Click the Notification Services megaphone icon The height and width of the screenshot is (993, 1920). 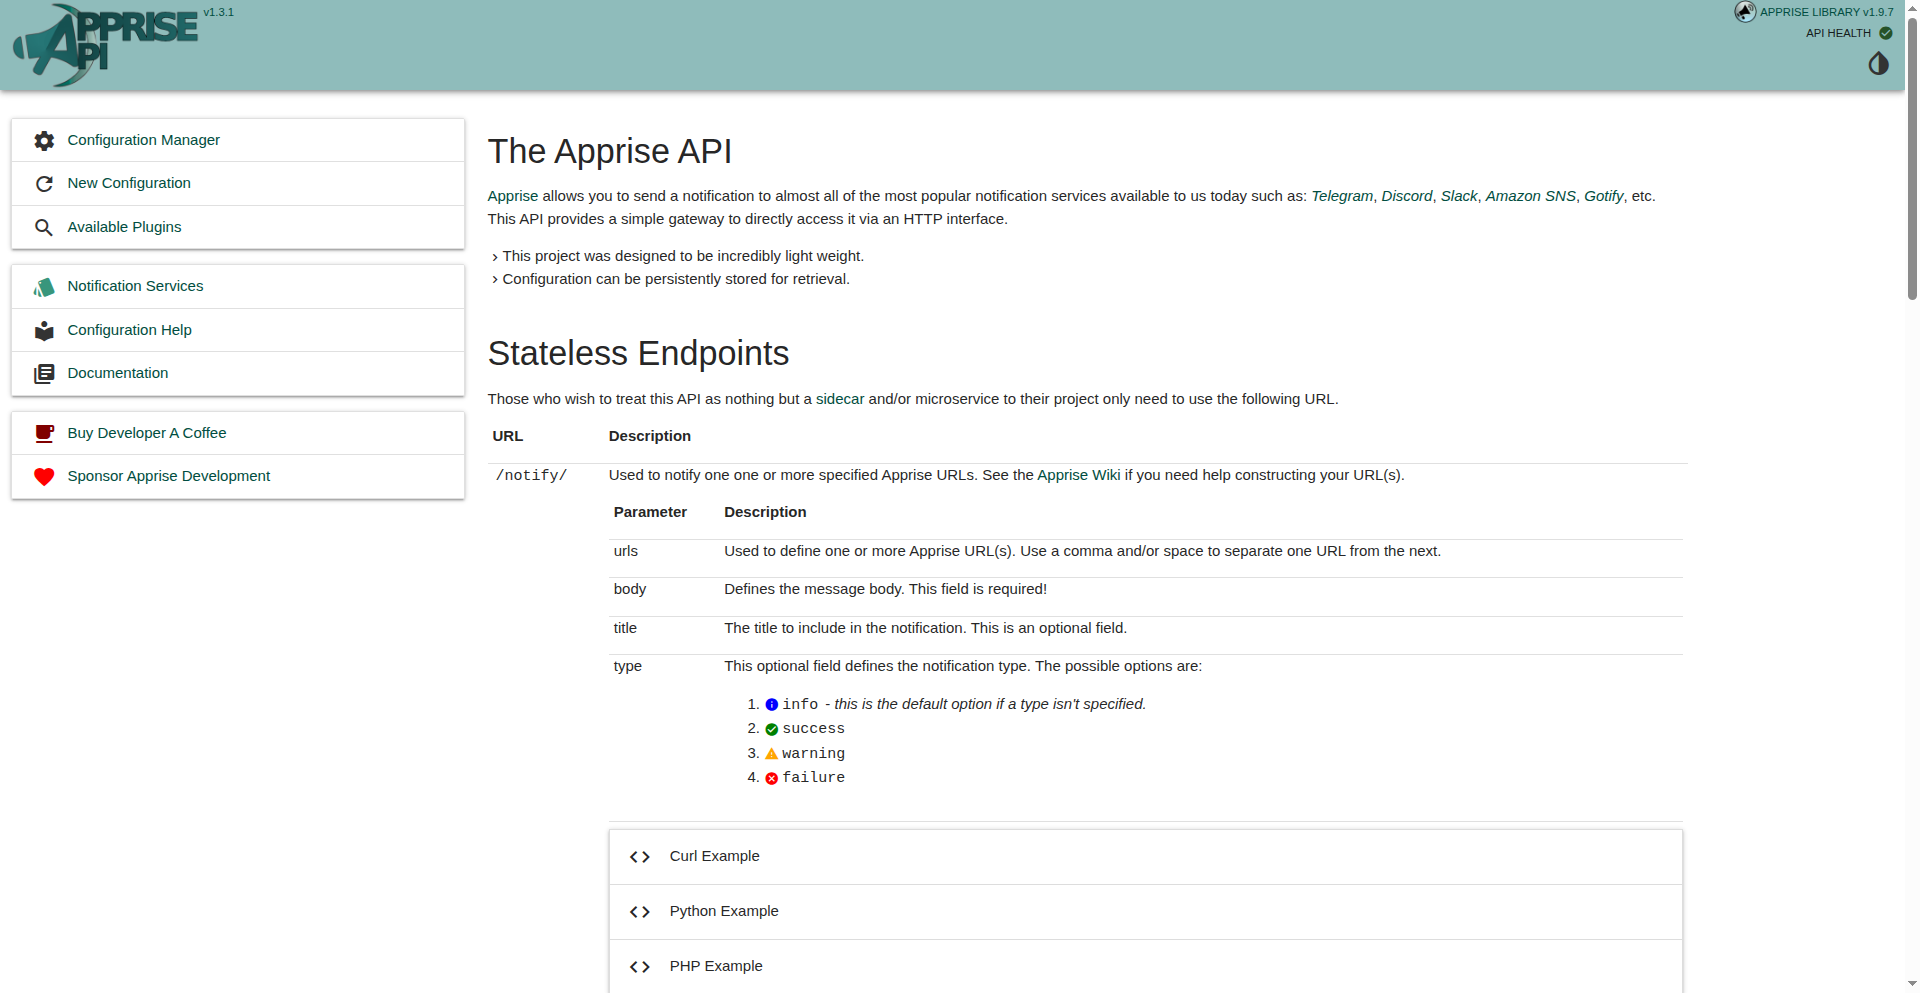[44, 287]
